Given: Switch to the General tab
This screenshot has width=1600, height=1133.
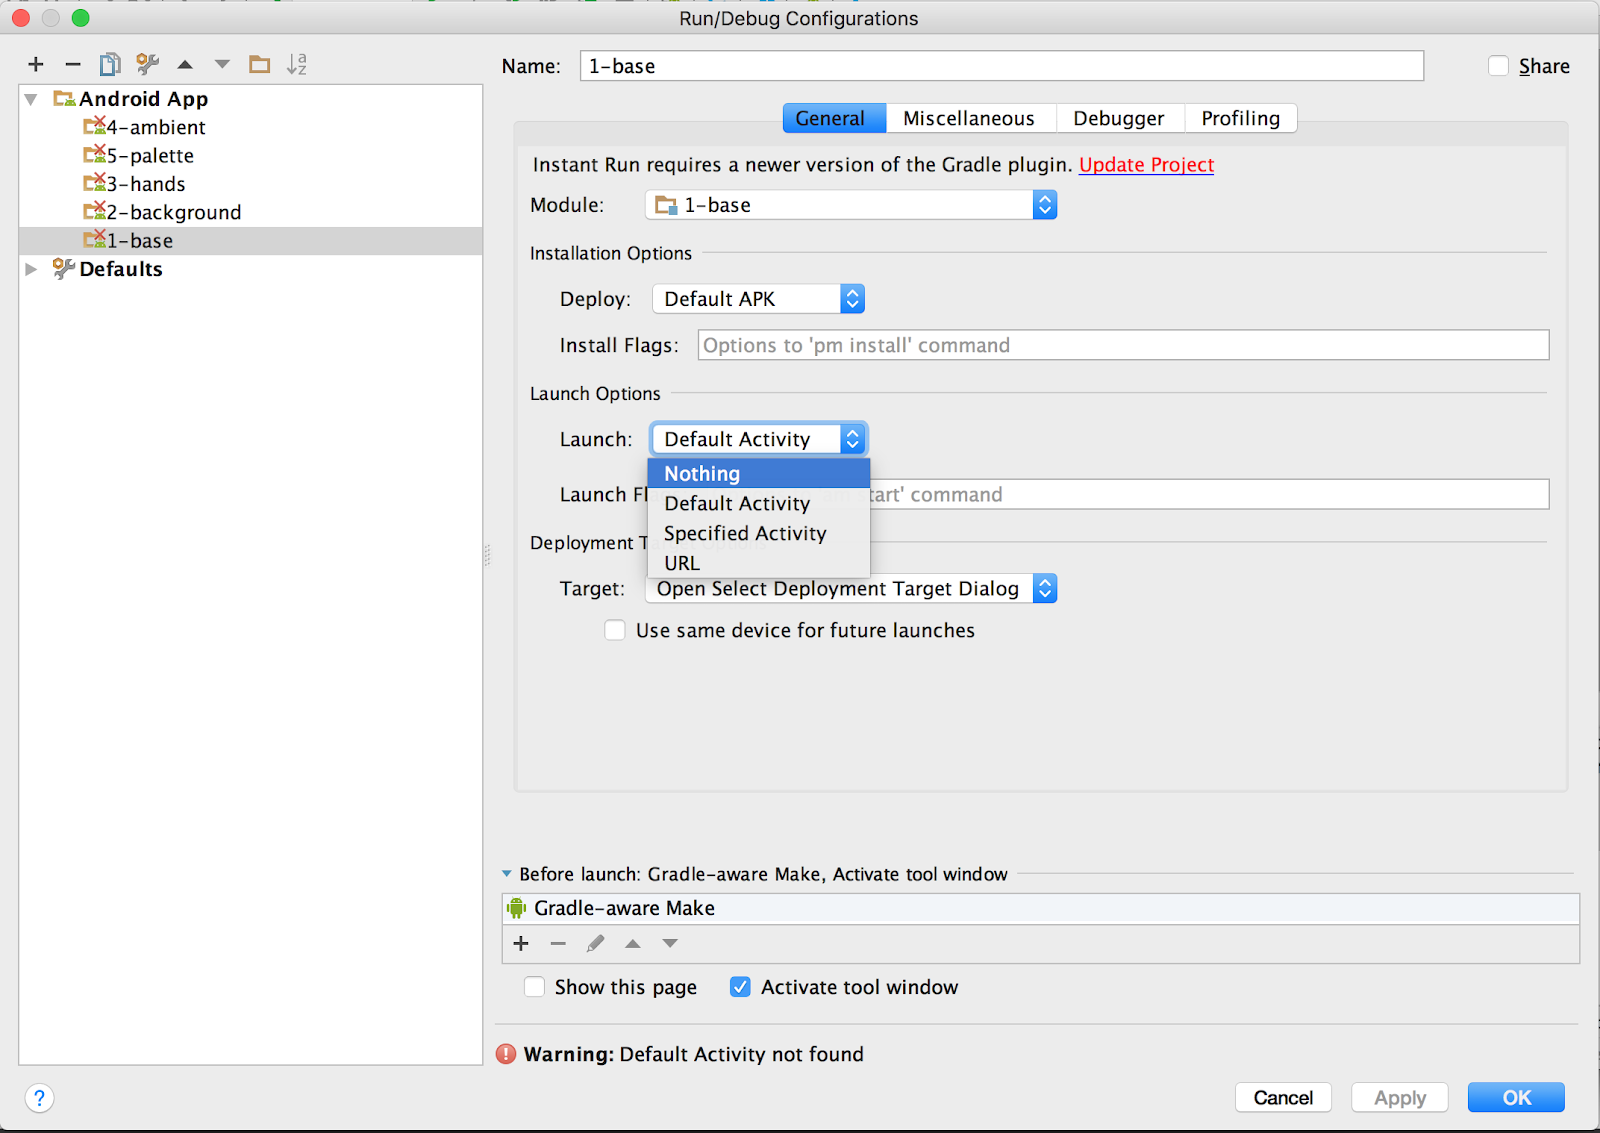Looking at the screenshot, I should coord(834,118).
